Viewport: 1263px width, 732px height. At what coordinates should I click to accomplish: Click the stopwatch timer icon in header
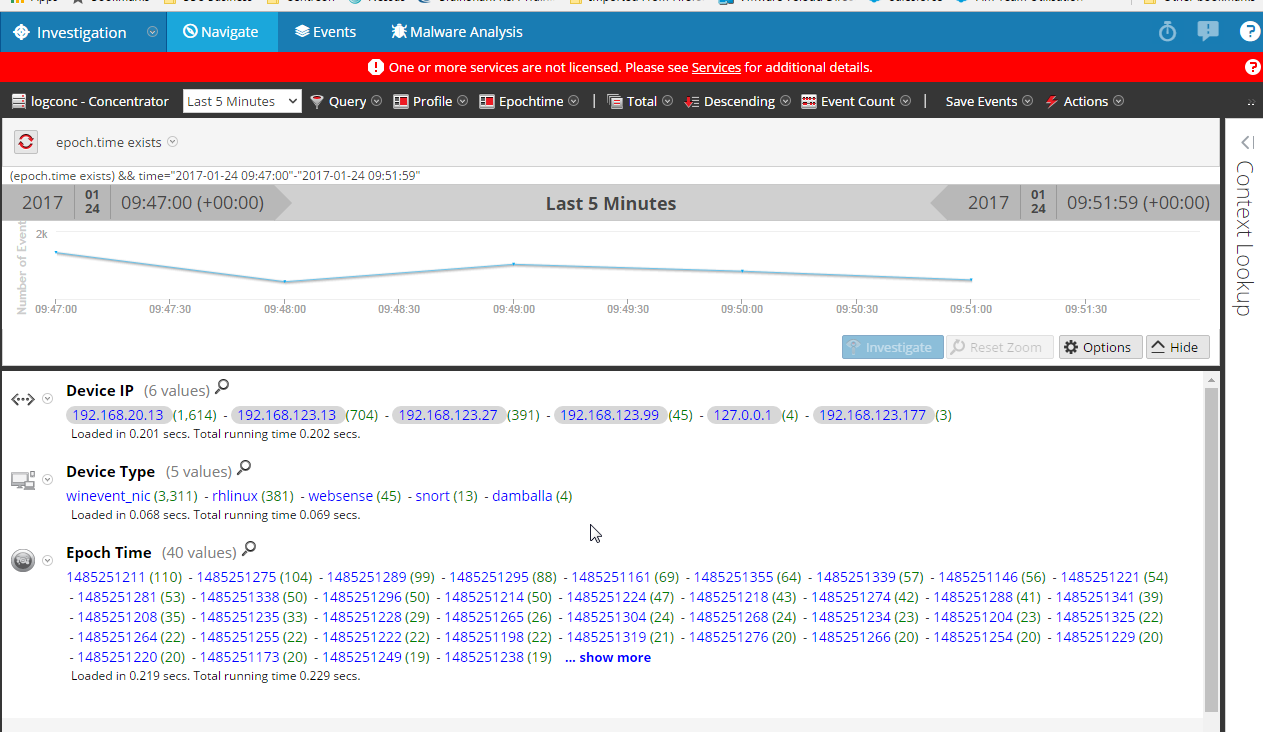(1167, 32)
